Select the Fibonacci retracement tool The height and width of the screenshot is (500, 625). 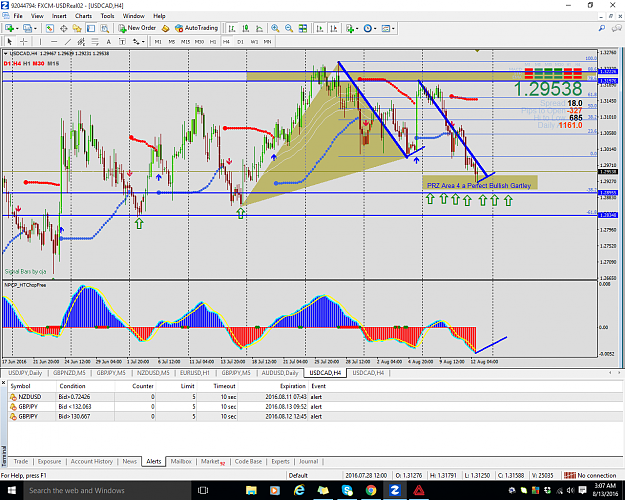point(95,41)
